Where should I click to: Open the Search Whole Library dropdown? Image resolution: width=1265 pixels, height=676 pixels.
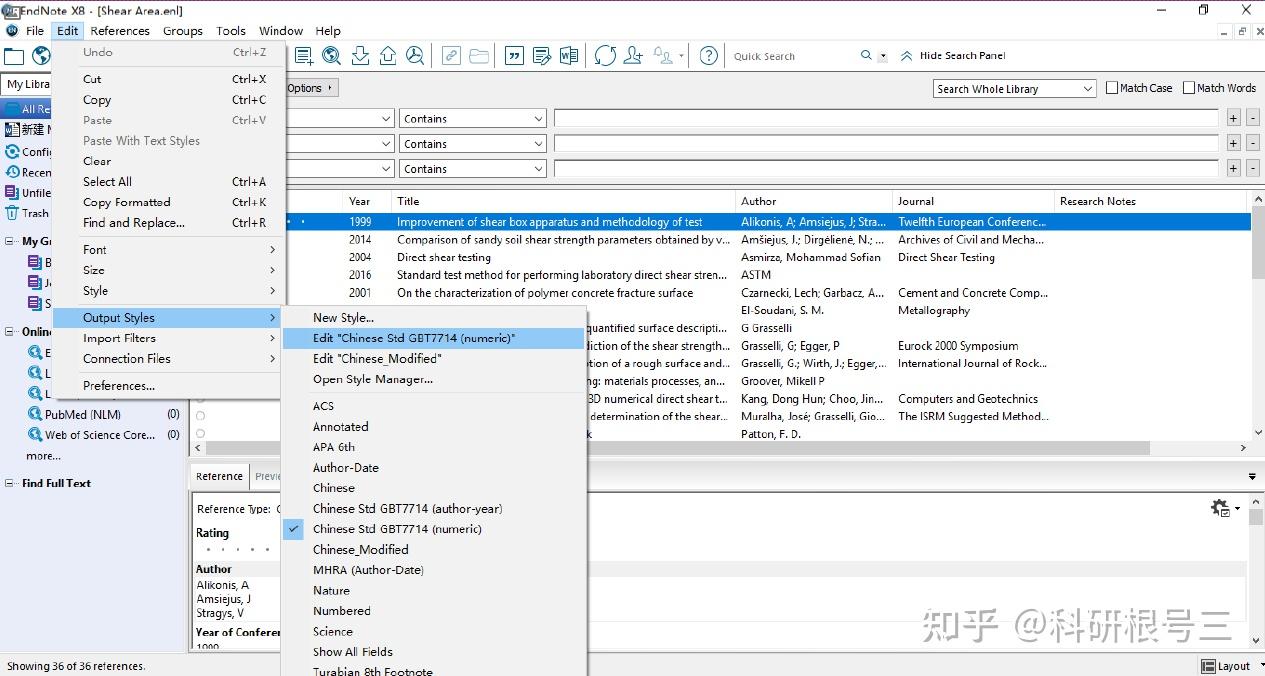1015,89
